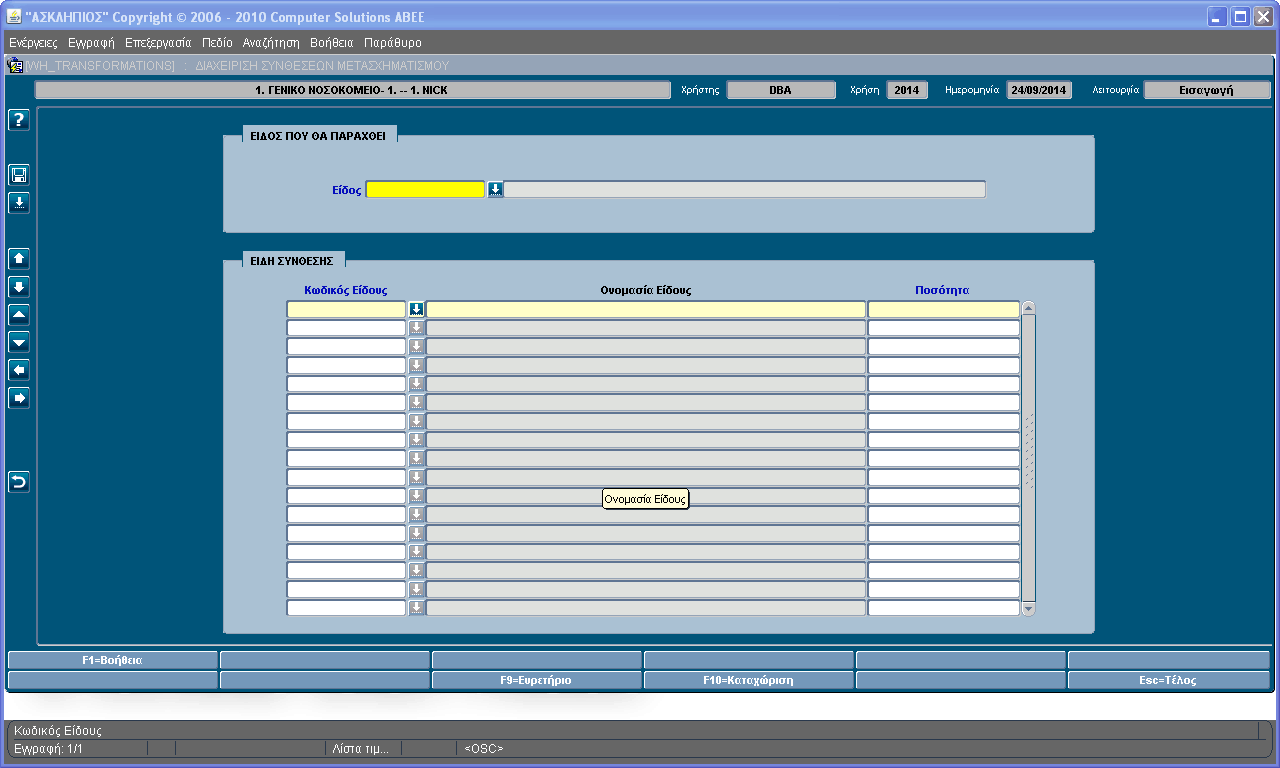
Task: Click the Esc=Τέλος button
Action: pos(1169,680)
